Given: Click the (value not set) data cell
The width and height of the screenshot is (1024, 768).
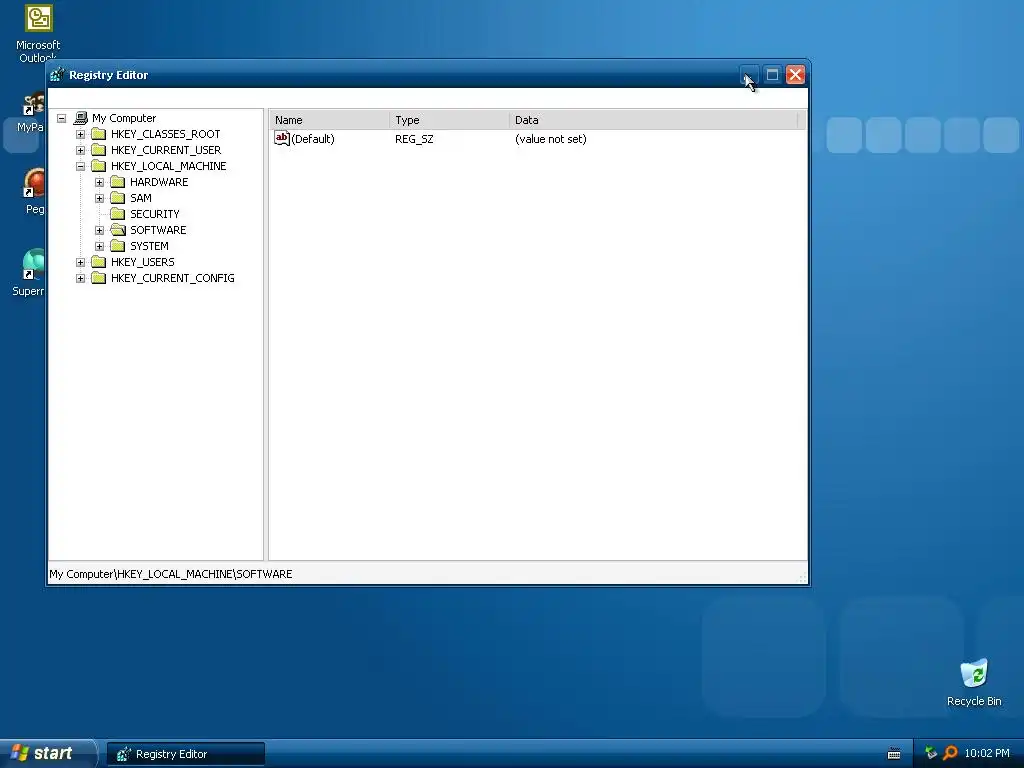Looking at the screenshot, I should (x=551, y=139).
